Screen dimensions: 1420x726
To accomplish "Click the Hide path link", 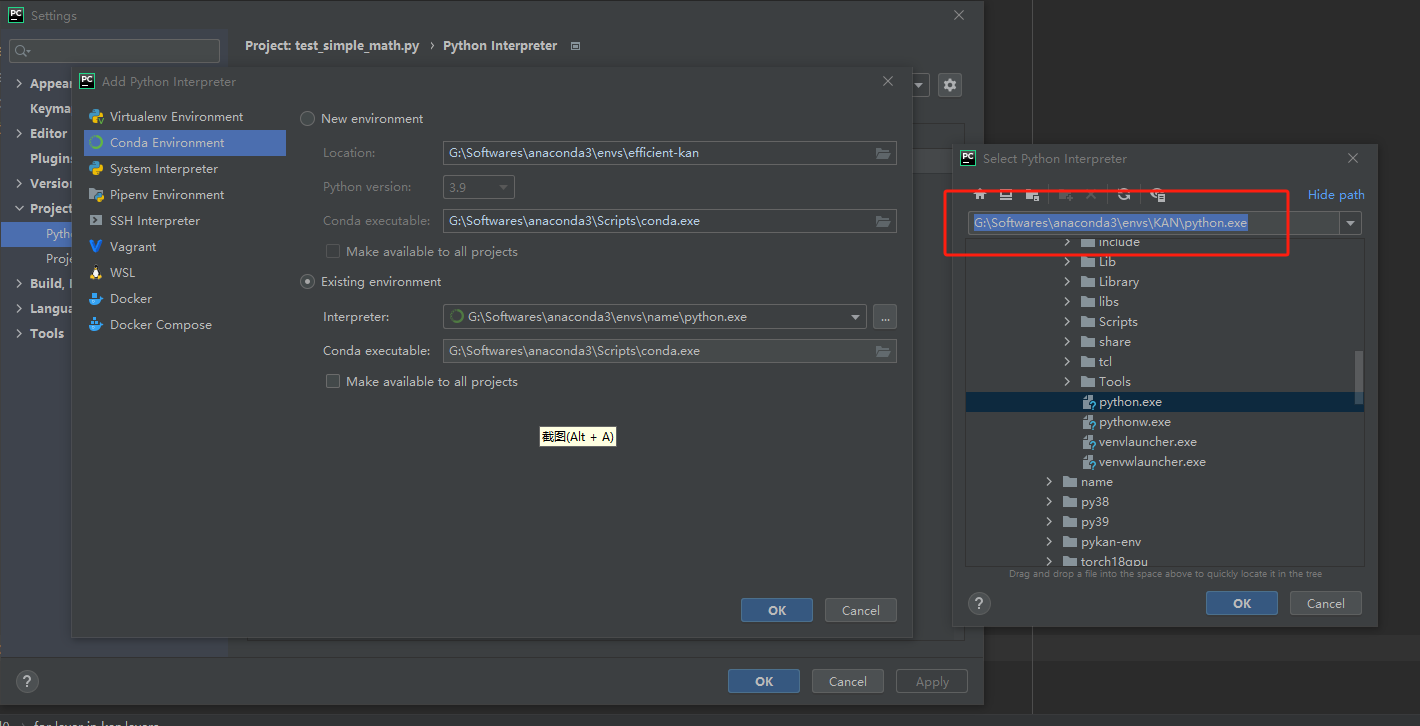I will tap(1336, 195).
